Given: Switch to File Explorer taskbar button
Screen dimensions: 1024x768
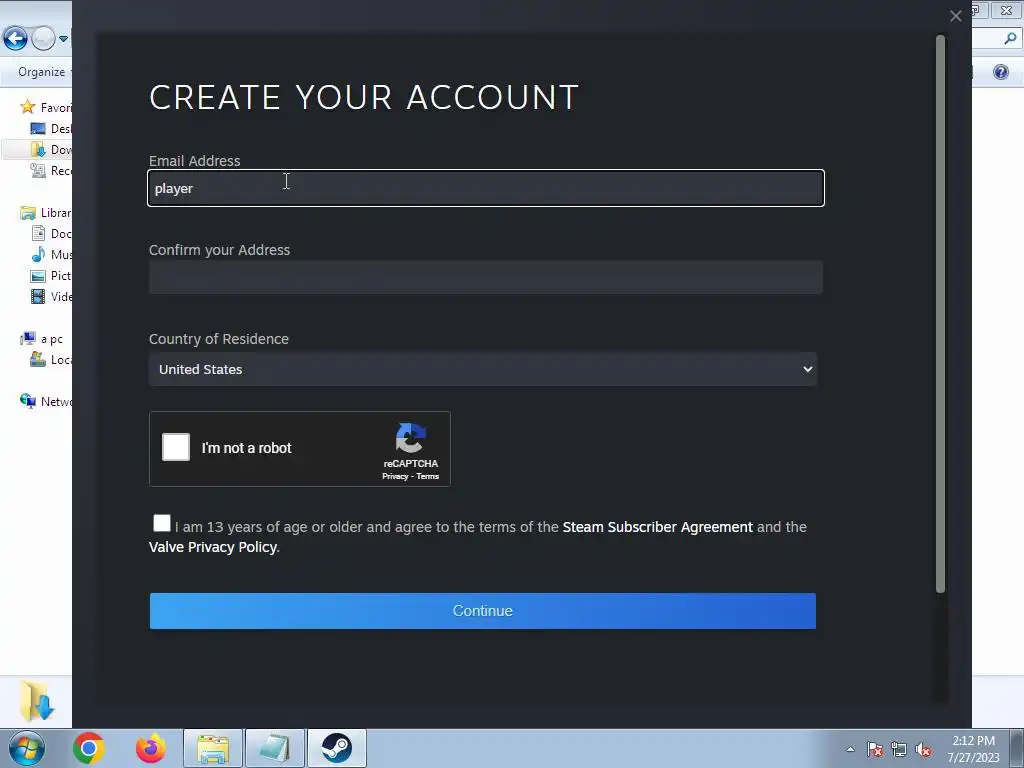Looking at the screenshot, I should (213, 748).
